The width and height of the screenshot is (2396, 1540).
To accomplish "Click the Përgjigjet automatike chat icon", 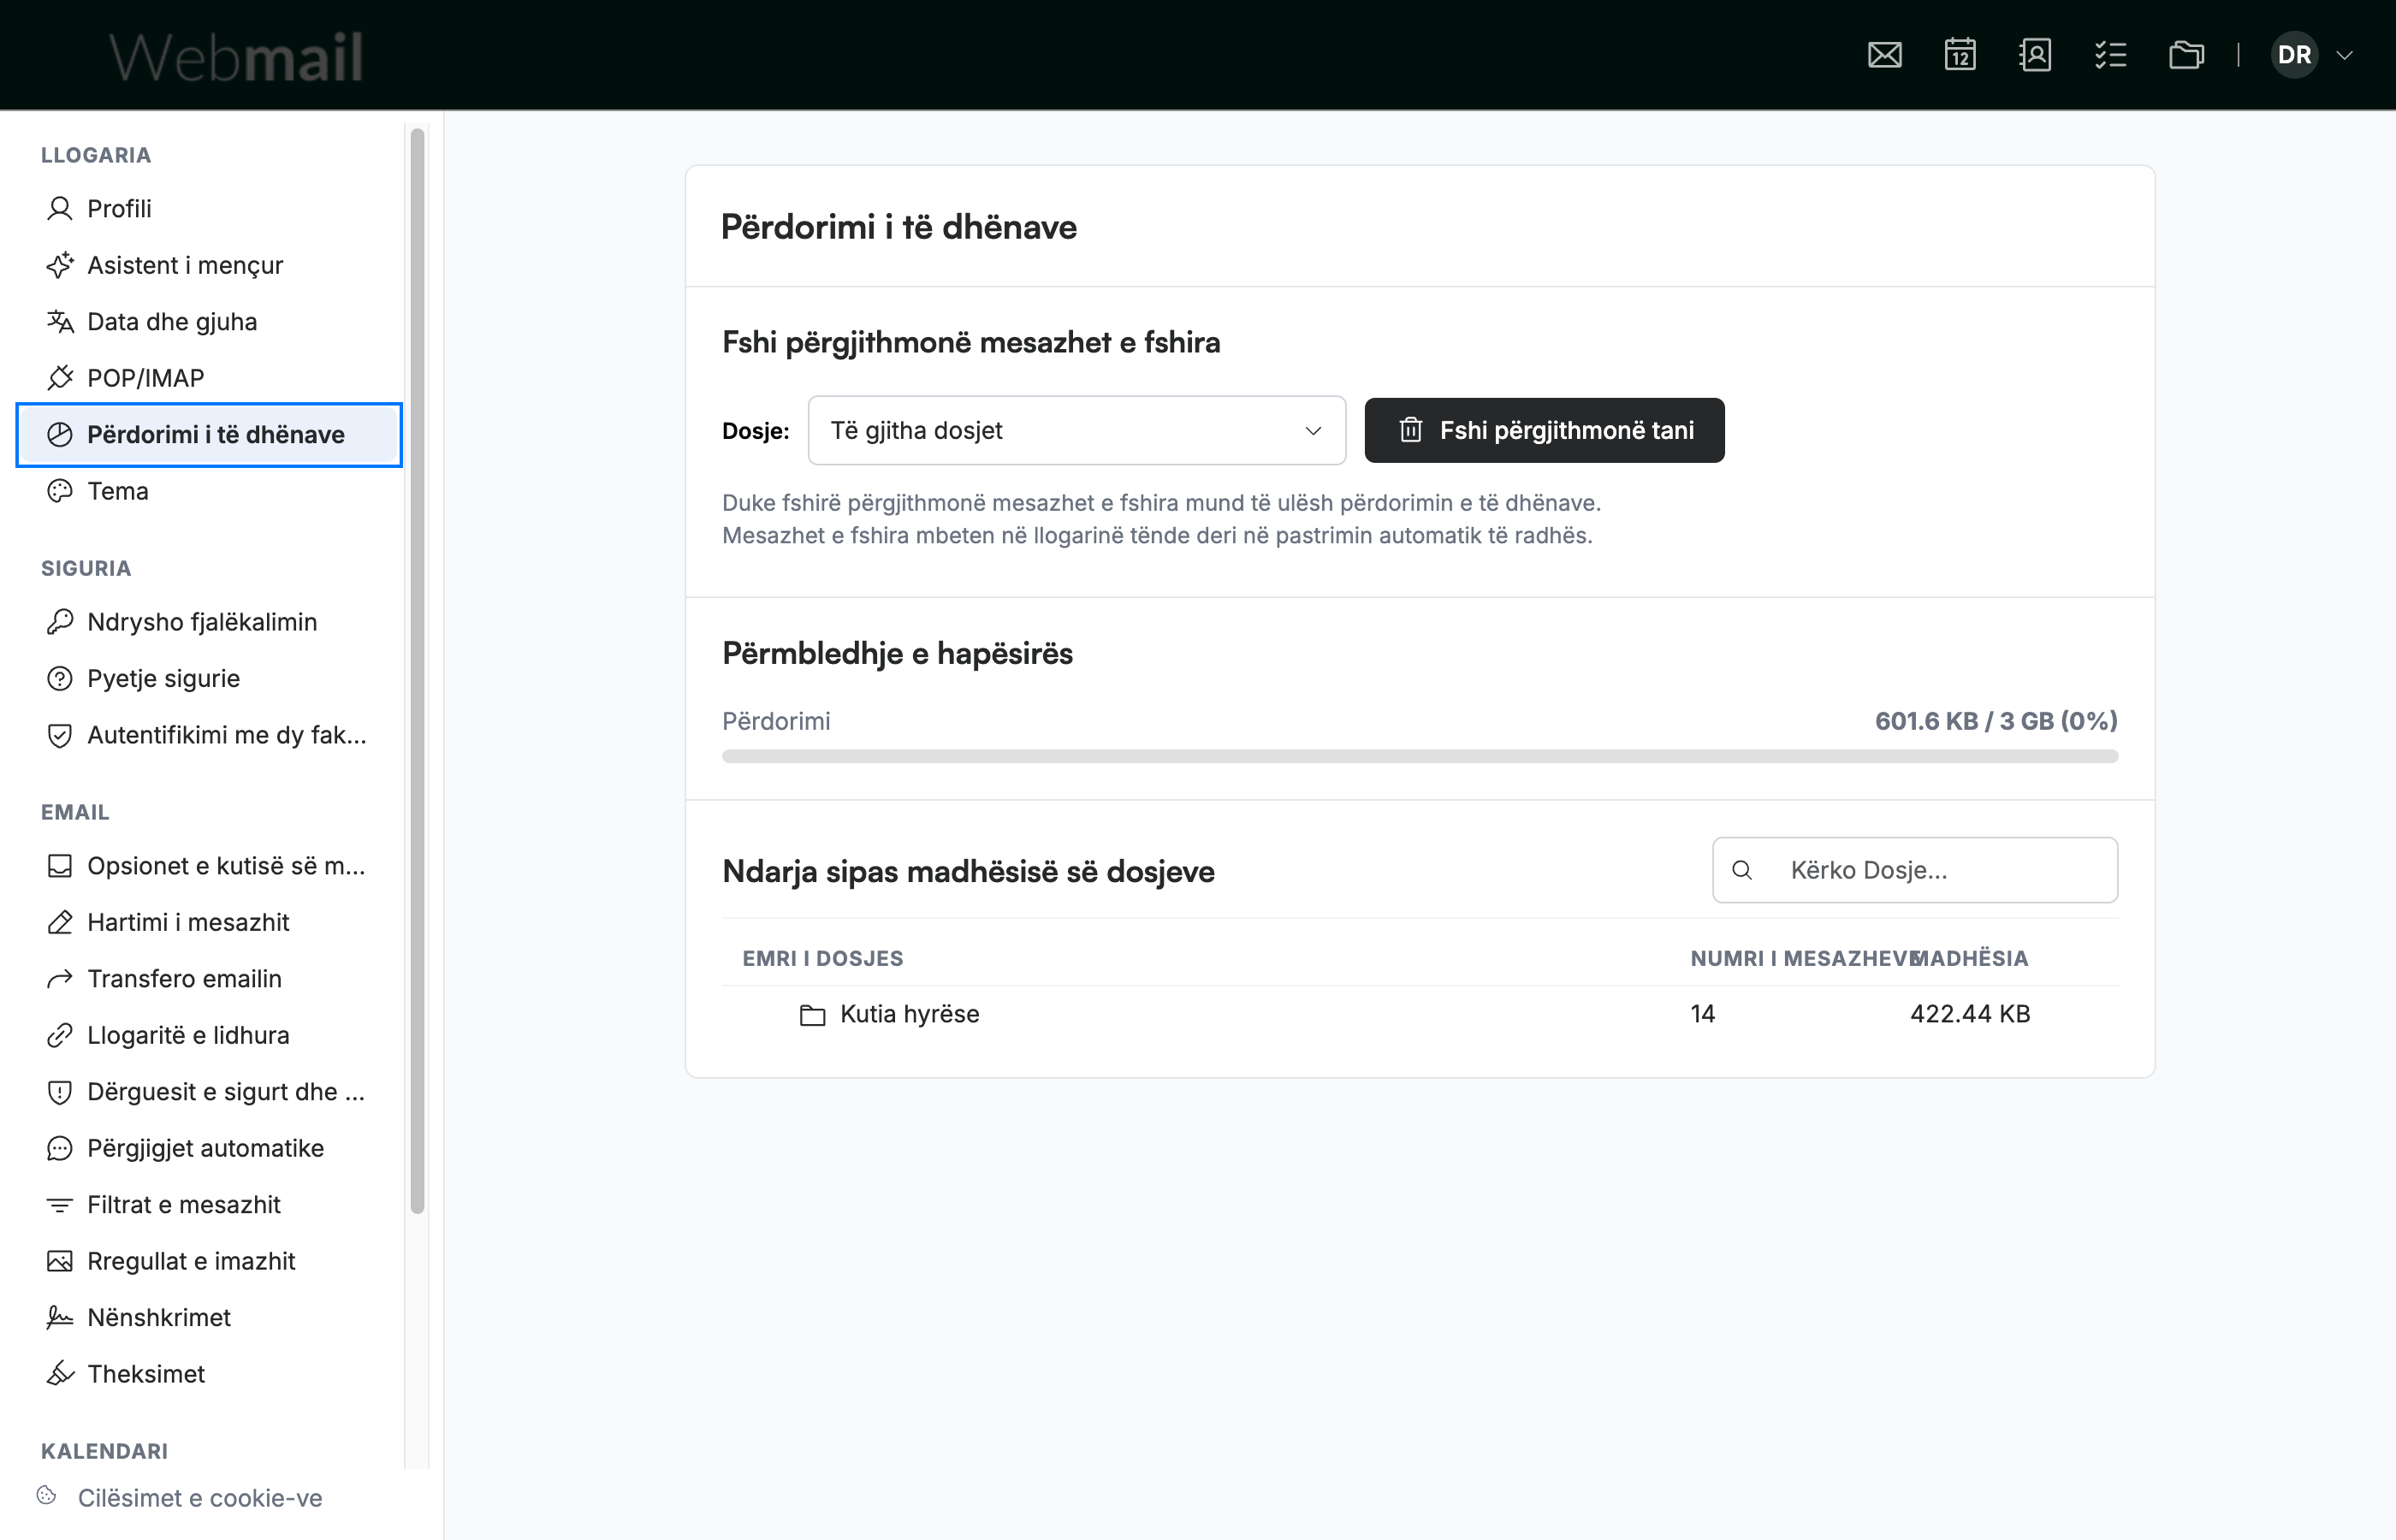I will pyautogui.click(x=60, y=1148).
